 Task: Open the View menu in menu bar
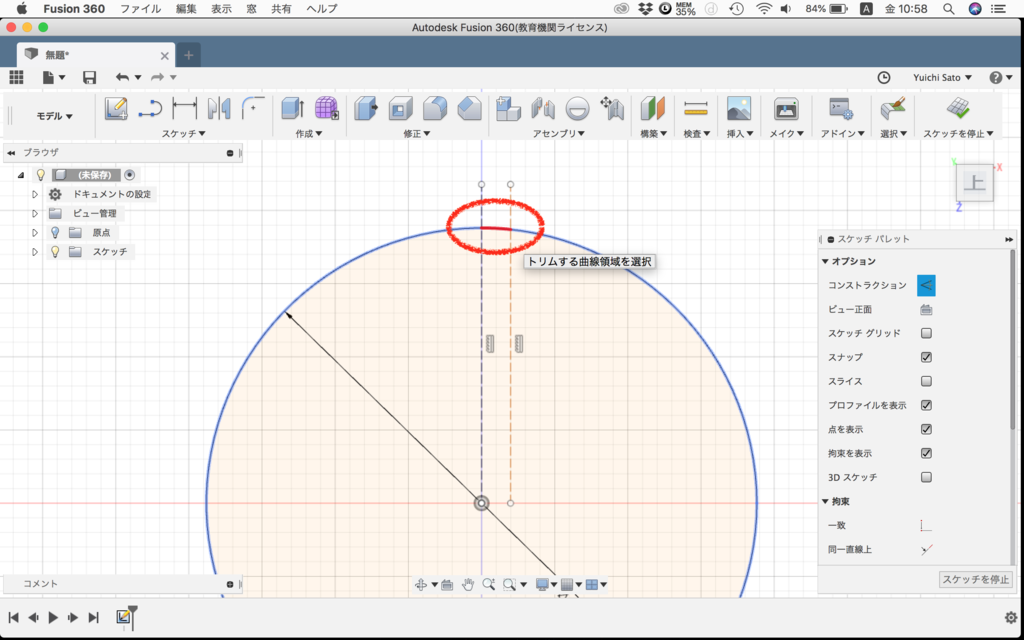pos(221,9)
